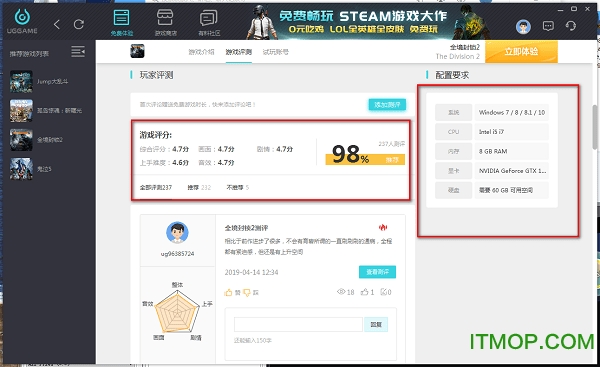The height and width of the screenshot is (367, 600).
Task: Go back with the left arrow icon
Action: [x=57, y=25]
